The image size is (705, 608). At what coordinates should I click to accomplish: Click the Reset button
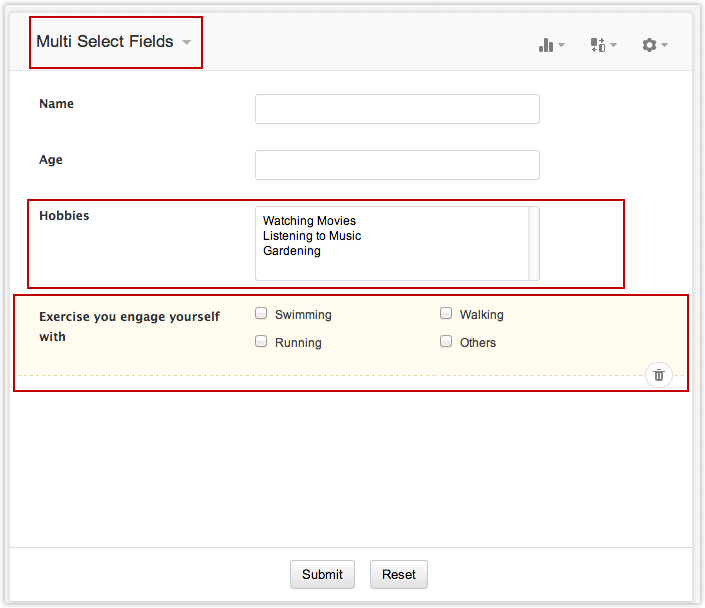[398, 574]
